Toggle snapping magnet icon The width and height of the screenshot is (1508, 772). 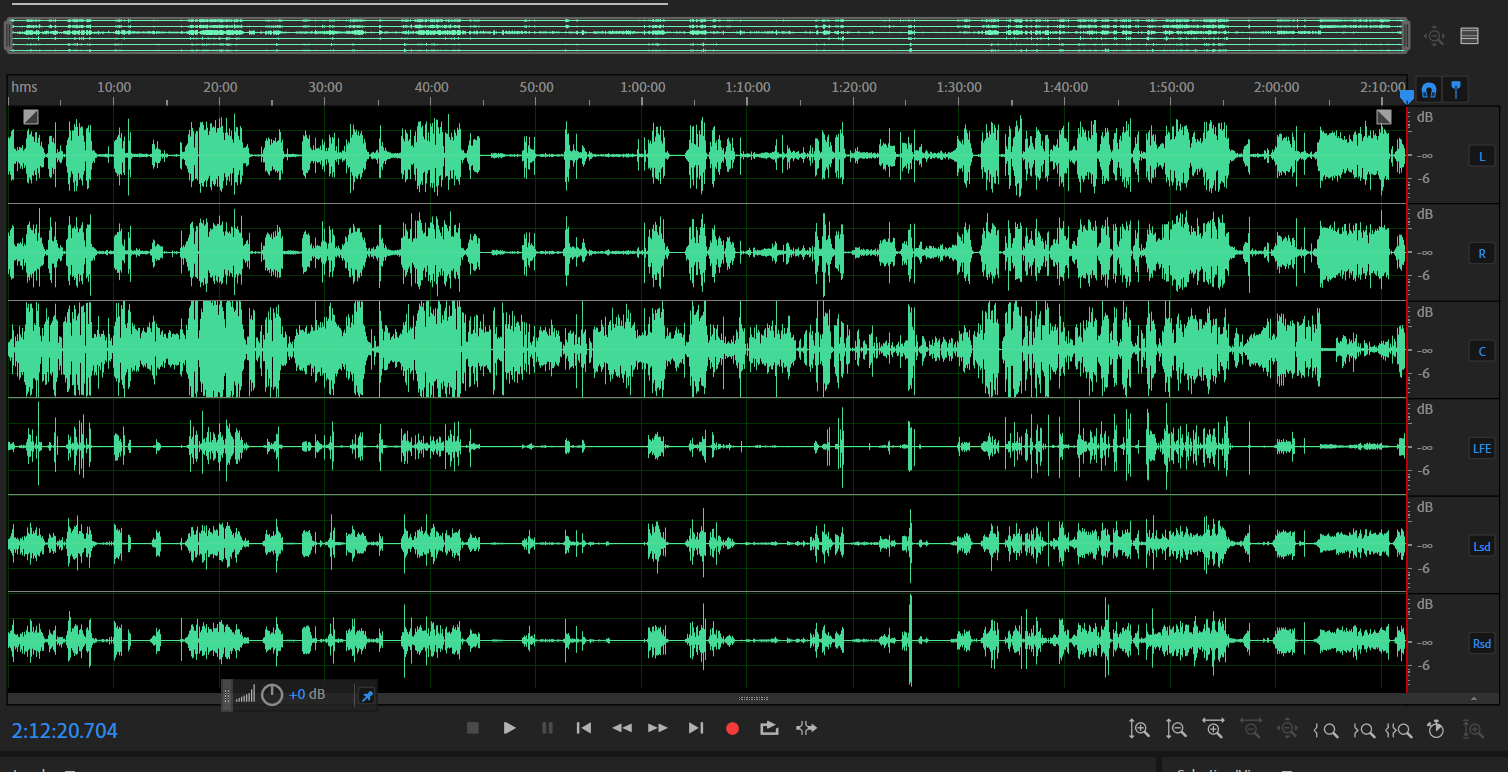point(1428,90)
